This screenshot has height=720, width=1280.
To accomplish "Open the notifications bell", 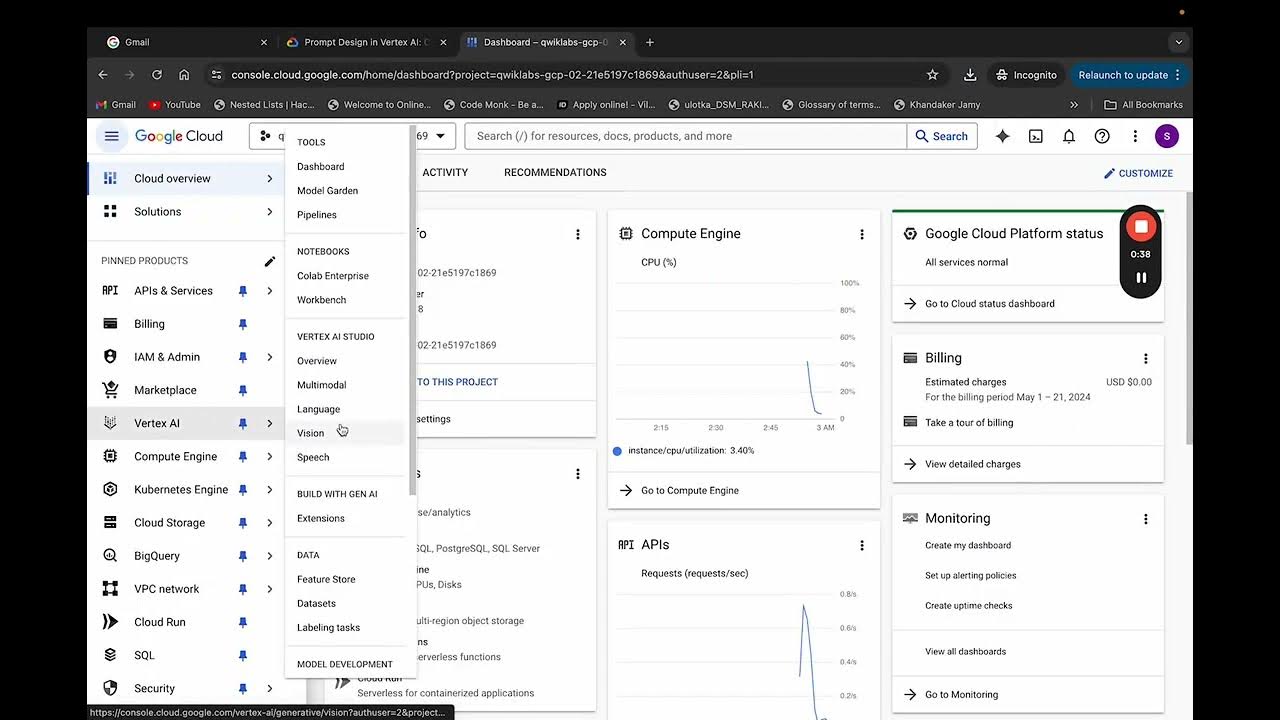I will click(1069, 136).
